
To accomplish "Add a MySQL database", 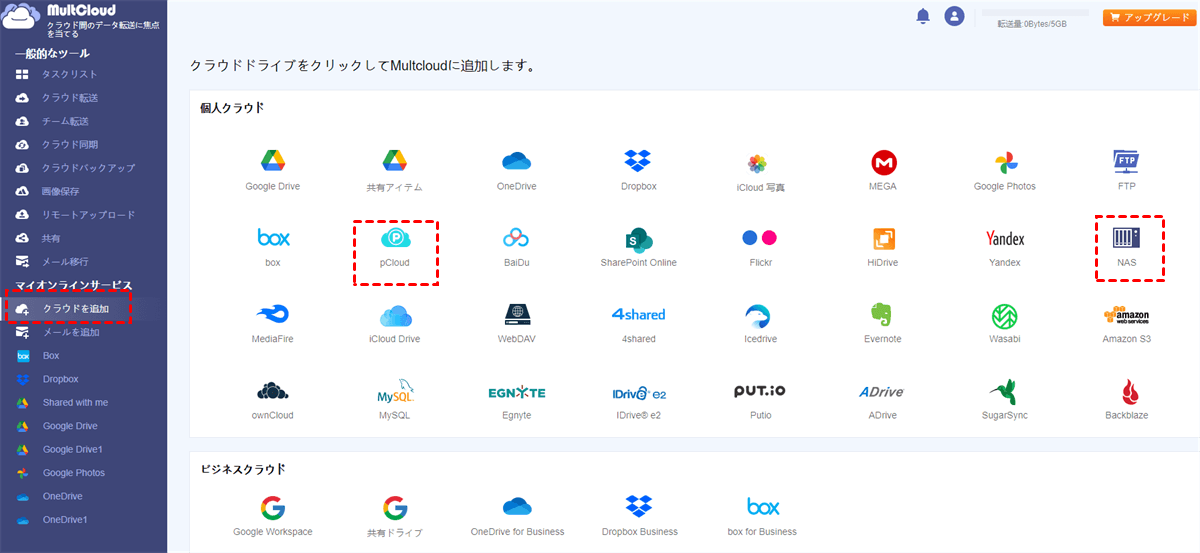I will (x=394, y=400).
